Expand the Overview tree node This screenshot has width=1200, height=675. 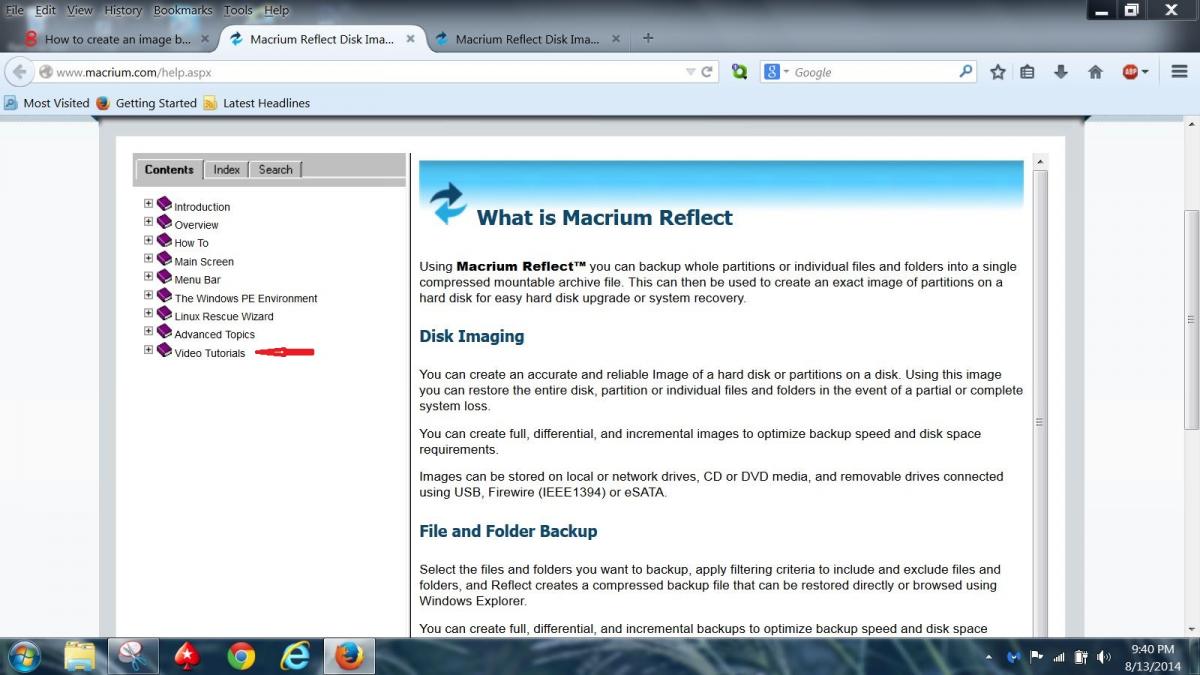pos(148,222)
